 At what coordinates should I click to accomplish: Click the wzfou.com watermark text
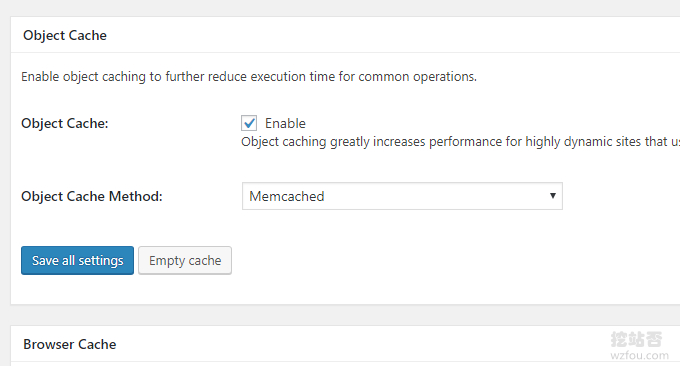639,356
